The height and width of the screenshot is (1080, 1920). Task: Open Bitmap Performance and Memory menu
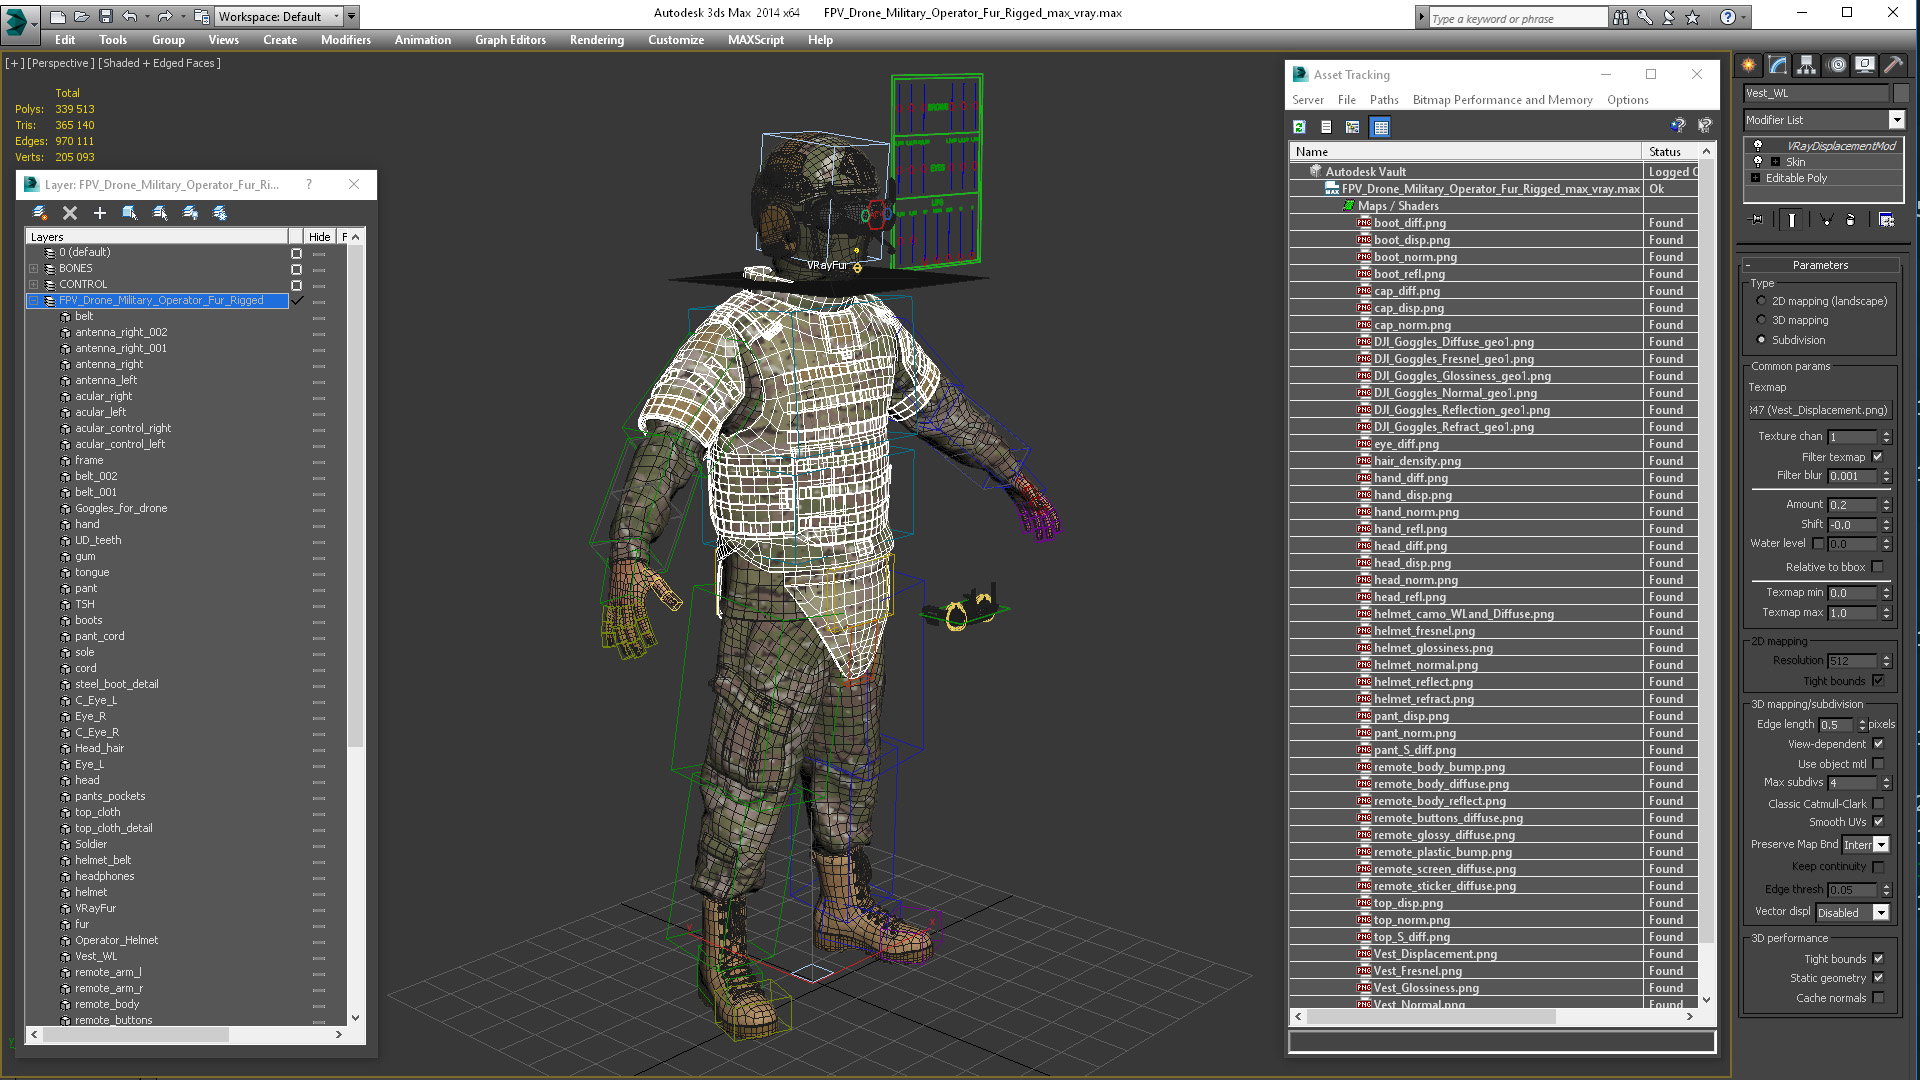(x=1502, y=100)
